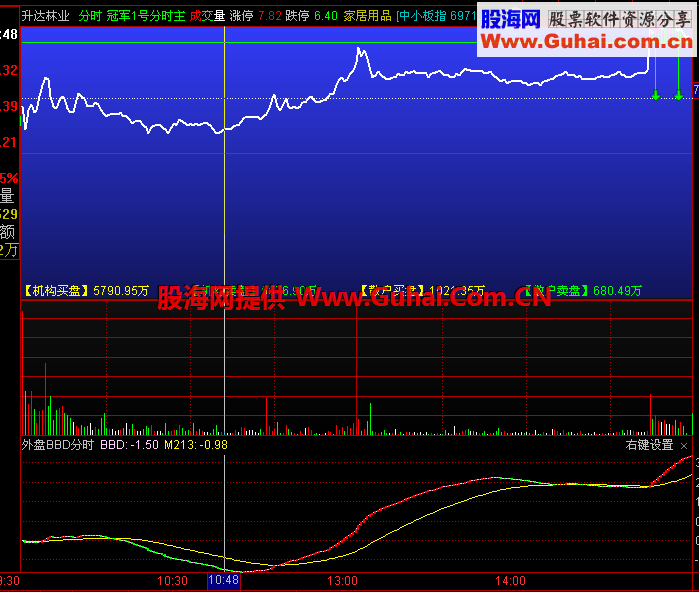Select the stock name 升达林业
The image size is (699, 592).
point(45,16)
